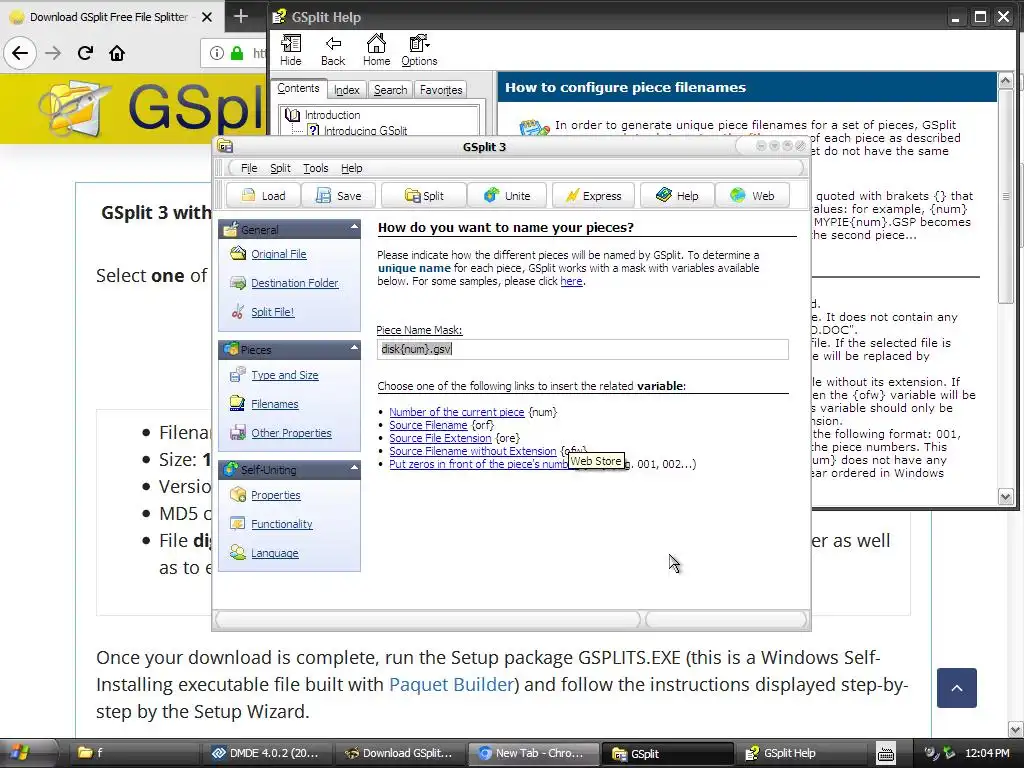Click the Split File! sidebar link
The height and width of the screenshot is (768, 1024).
[x=272, y=312]
